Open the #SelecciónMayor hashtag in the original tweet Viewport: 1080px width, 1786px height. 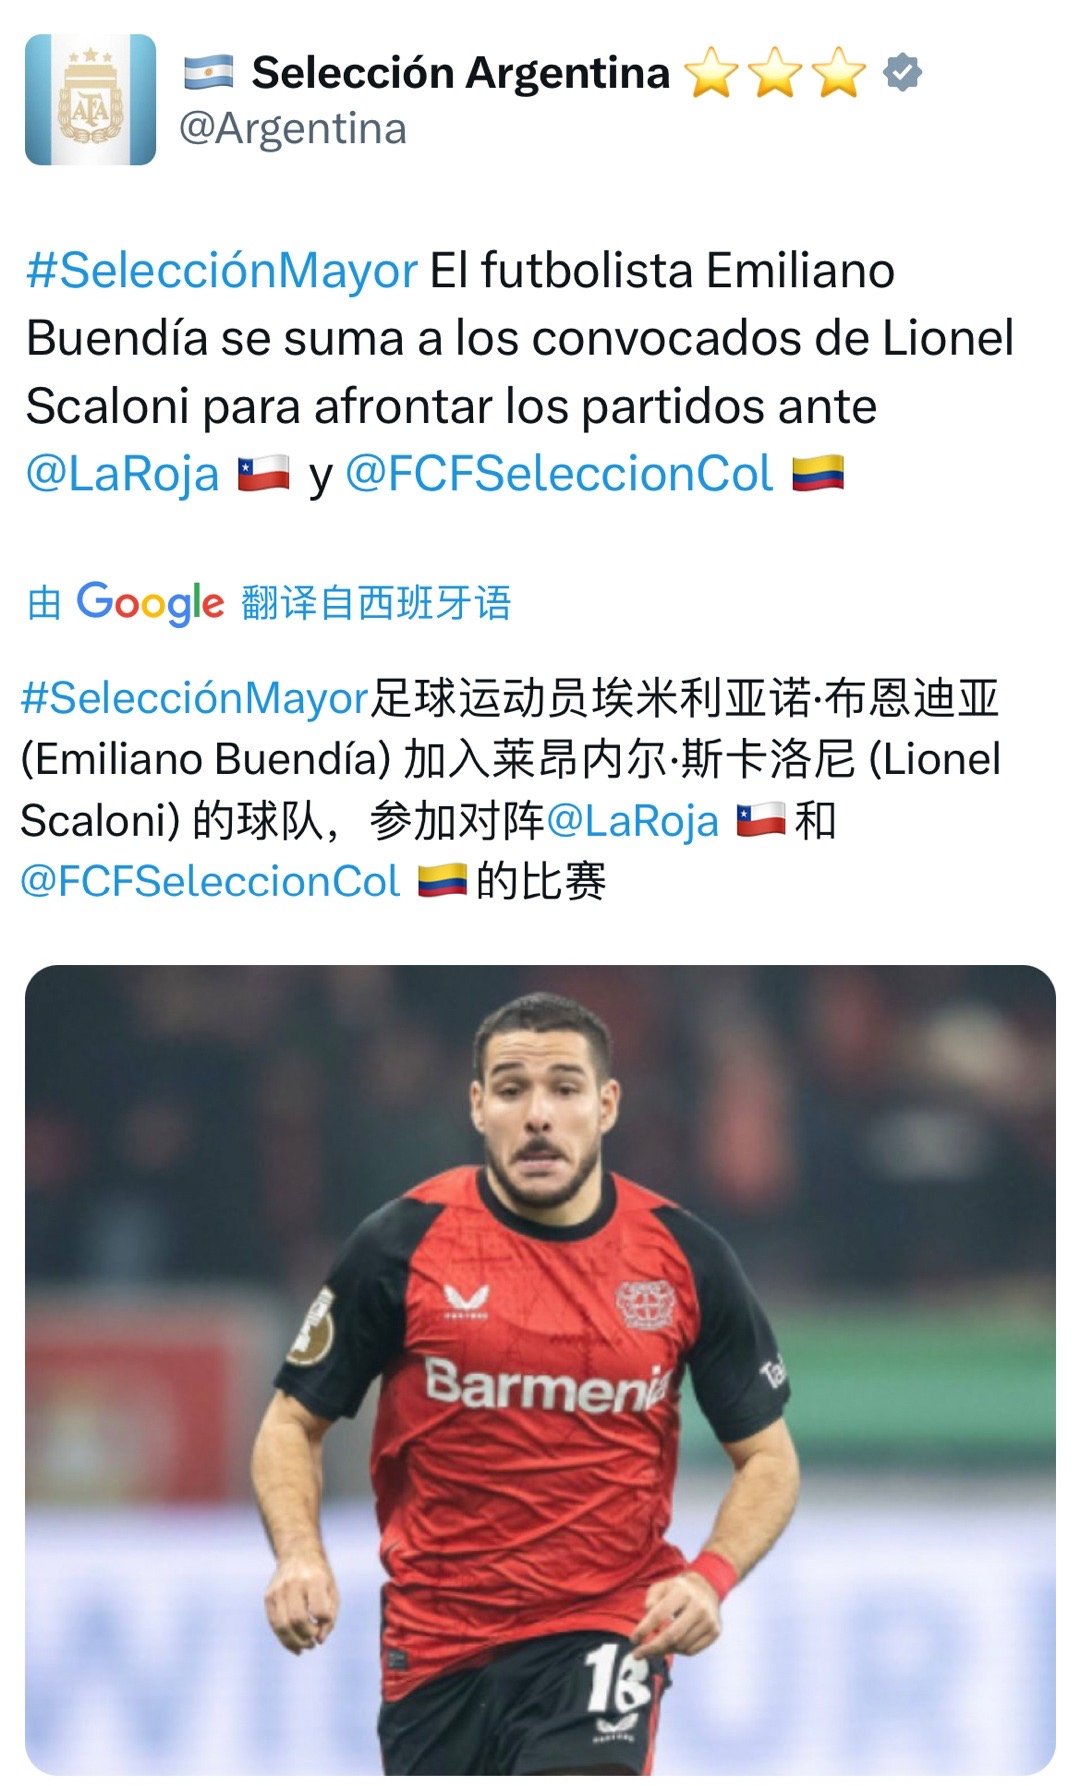(222, 271)
